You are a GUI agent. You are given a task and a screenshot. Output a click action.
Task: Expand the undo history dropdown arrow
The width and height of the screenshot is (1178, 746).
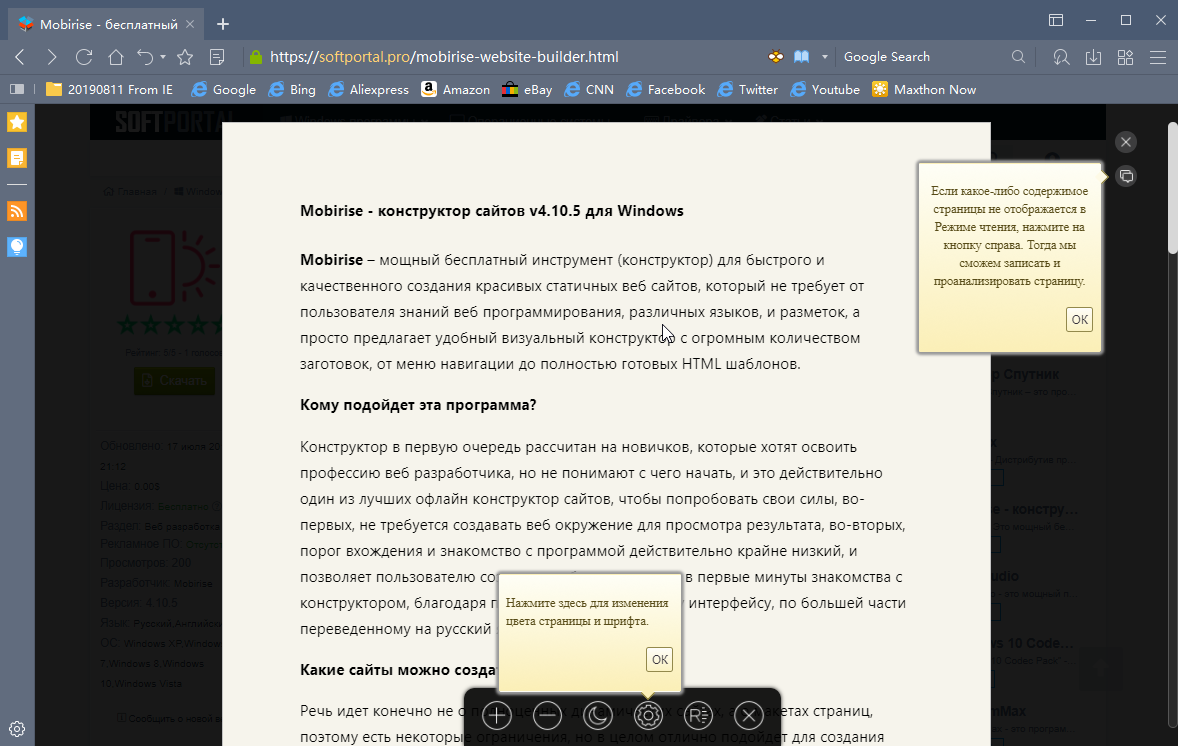[163, 57]
